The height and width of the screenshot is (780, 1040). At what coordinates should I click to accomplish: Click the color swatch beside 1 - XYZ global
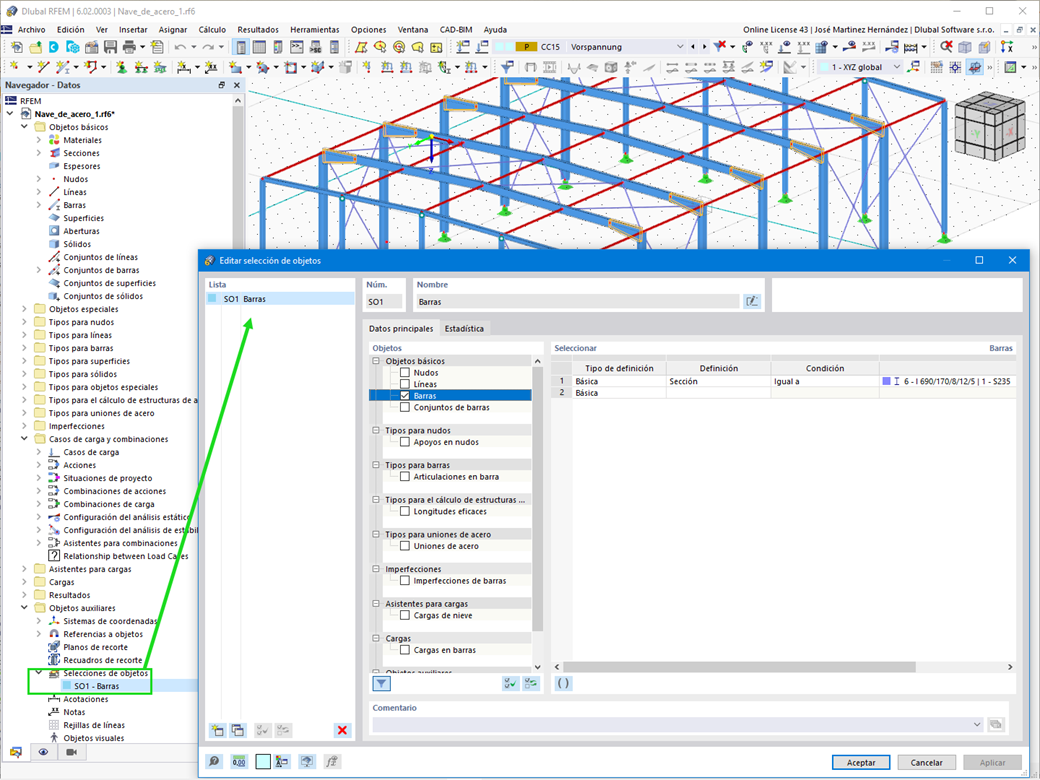[824, 67]
